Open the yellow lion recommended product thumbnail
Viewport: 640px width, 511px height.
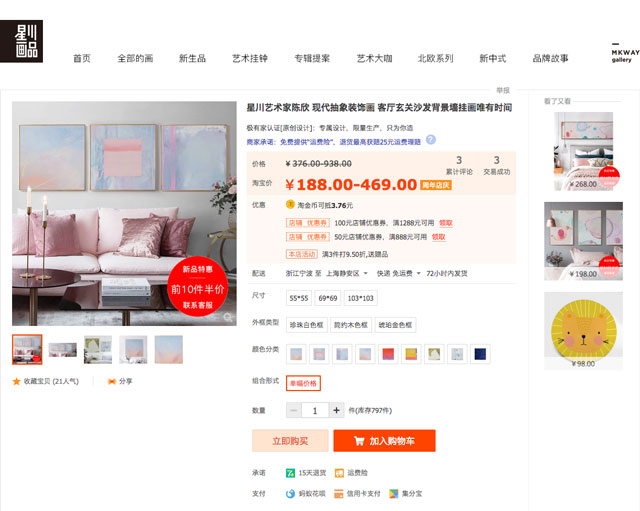pyautogui.click(x=583, y=331)
